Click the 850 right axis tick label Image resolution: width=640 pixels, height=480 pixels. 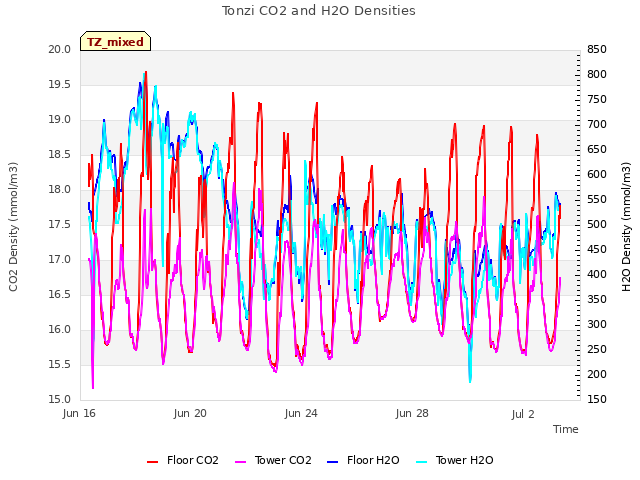(x=597, y=49)
